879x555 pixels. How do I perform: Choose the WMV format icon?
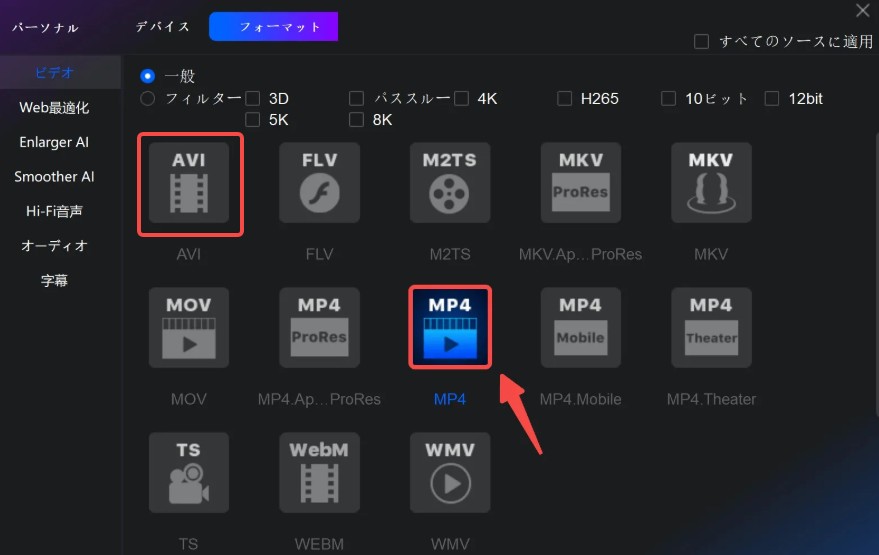tap(450, 473)
